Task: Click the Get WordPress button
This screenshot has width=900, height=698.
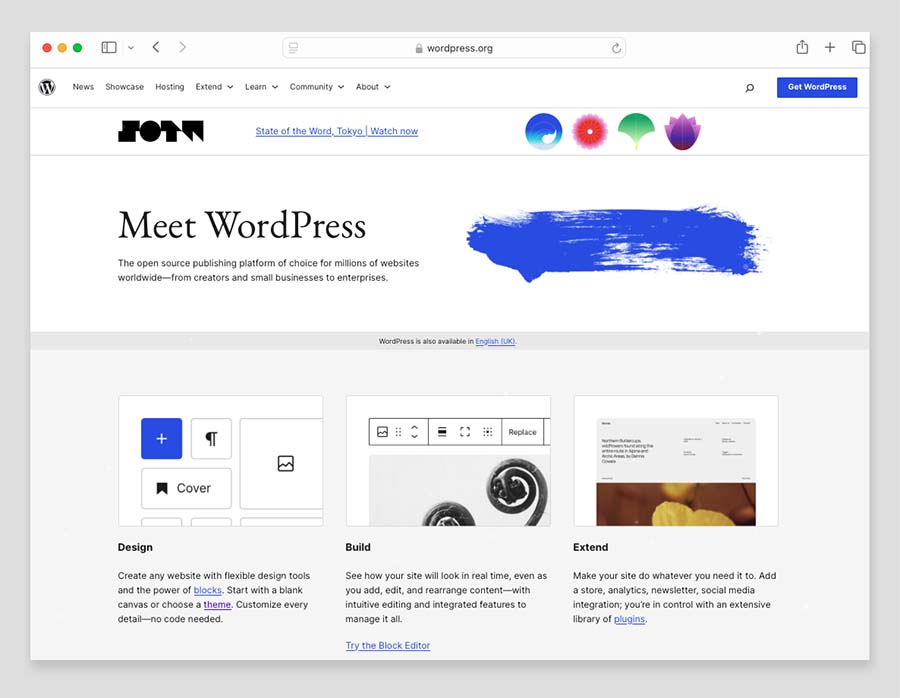Action: tap(817, 87)
